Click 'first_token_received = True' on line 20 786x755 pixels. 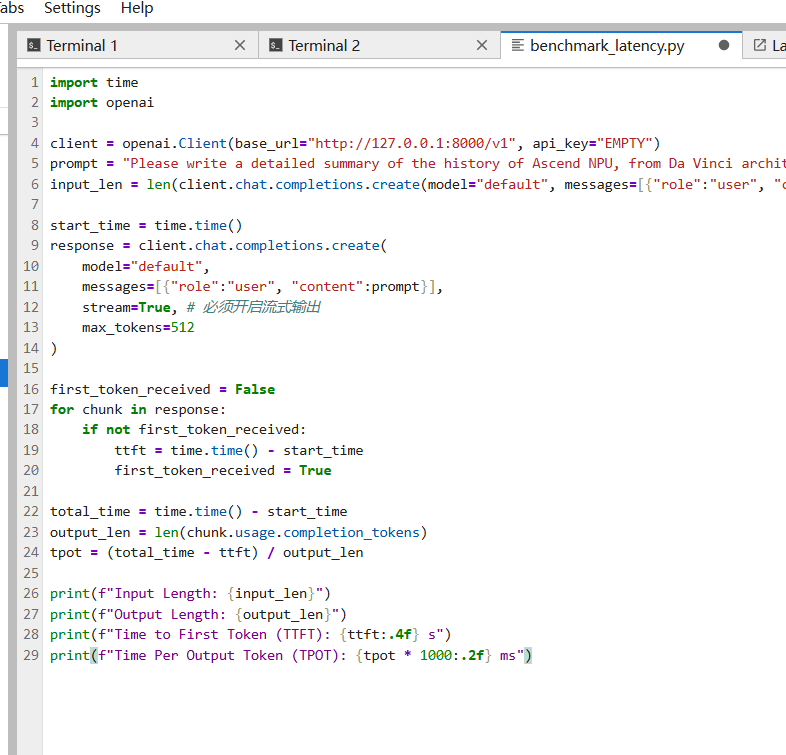(223, 471)
